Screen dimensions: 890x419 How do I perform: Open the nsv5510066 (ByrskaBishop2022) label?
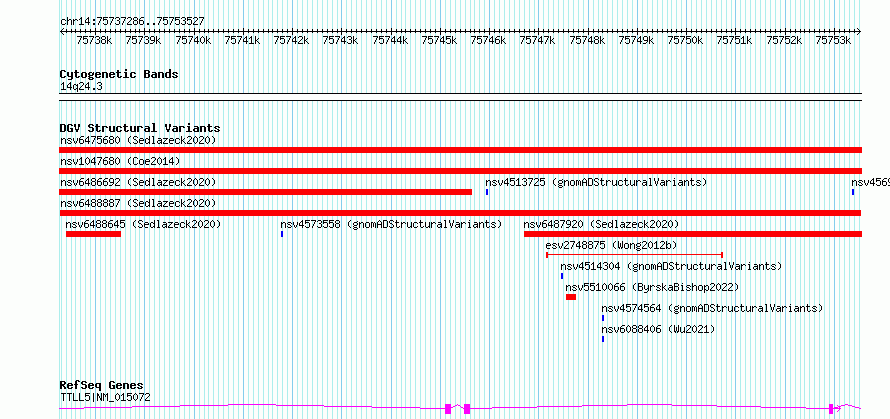pos(652,287)
